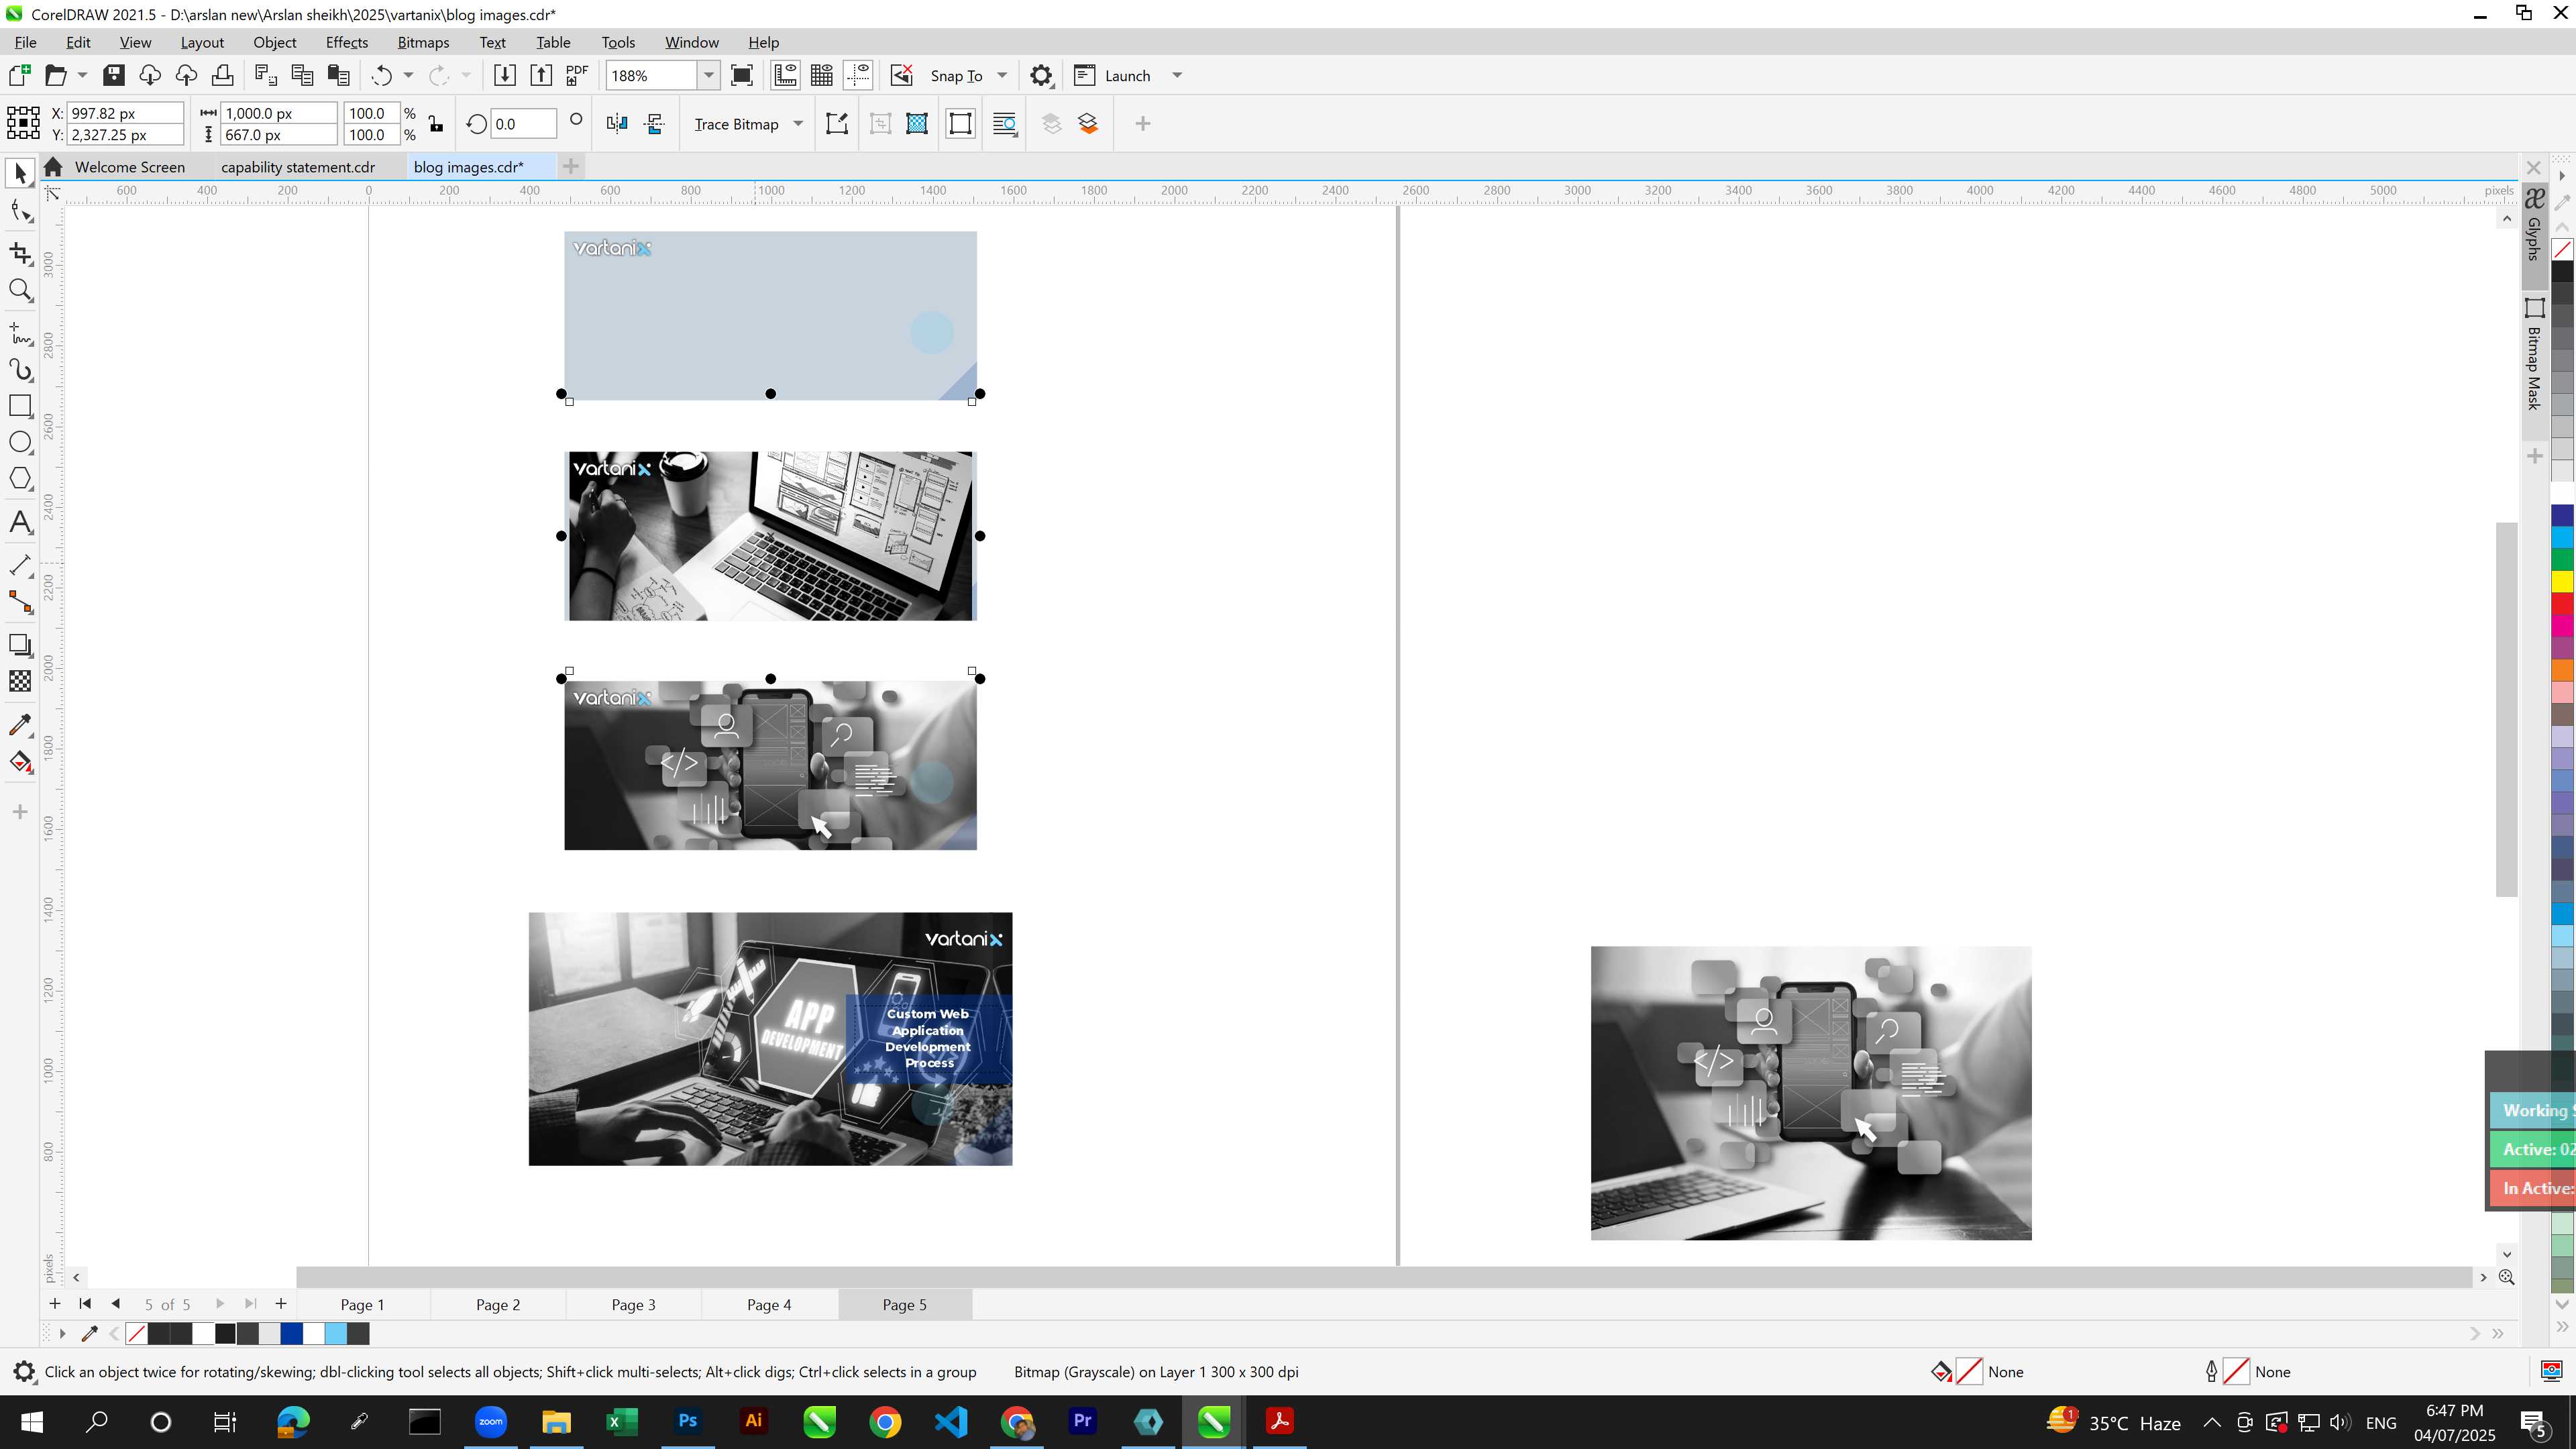
Task: Choose the no-color swatch in document palette
Action: 136,1334
